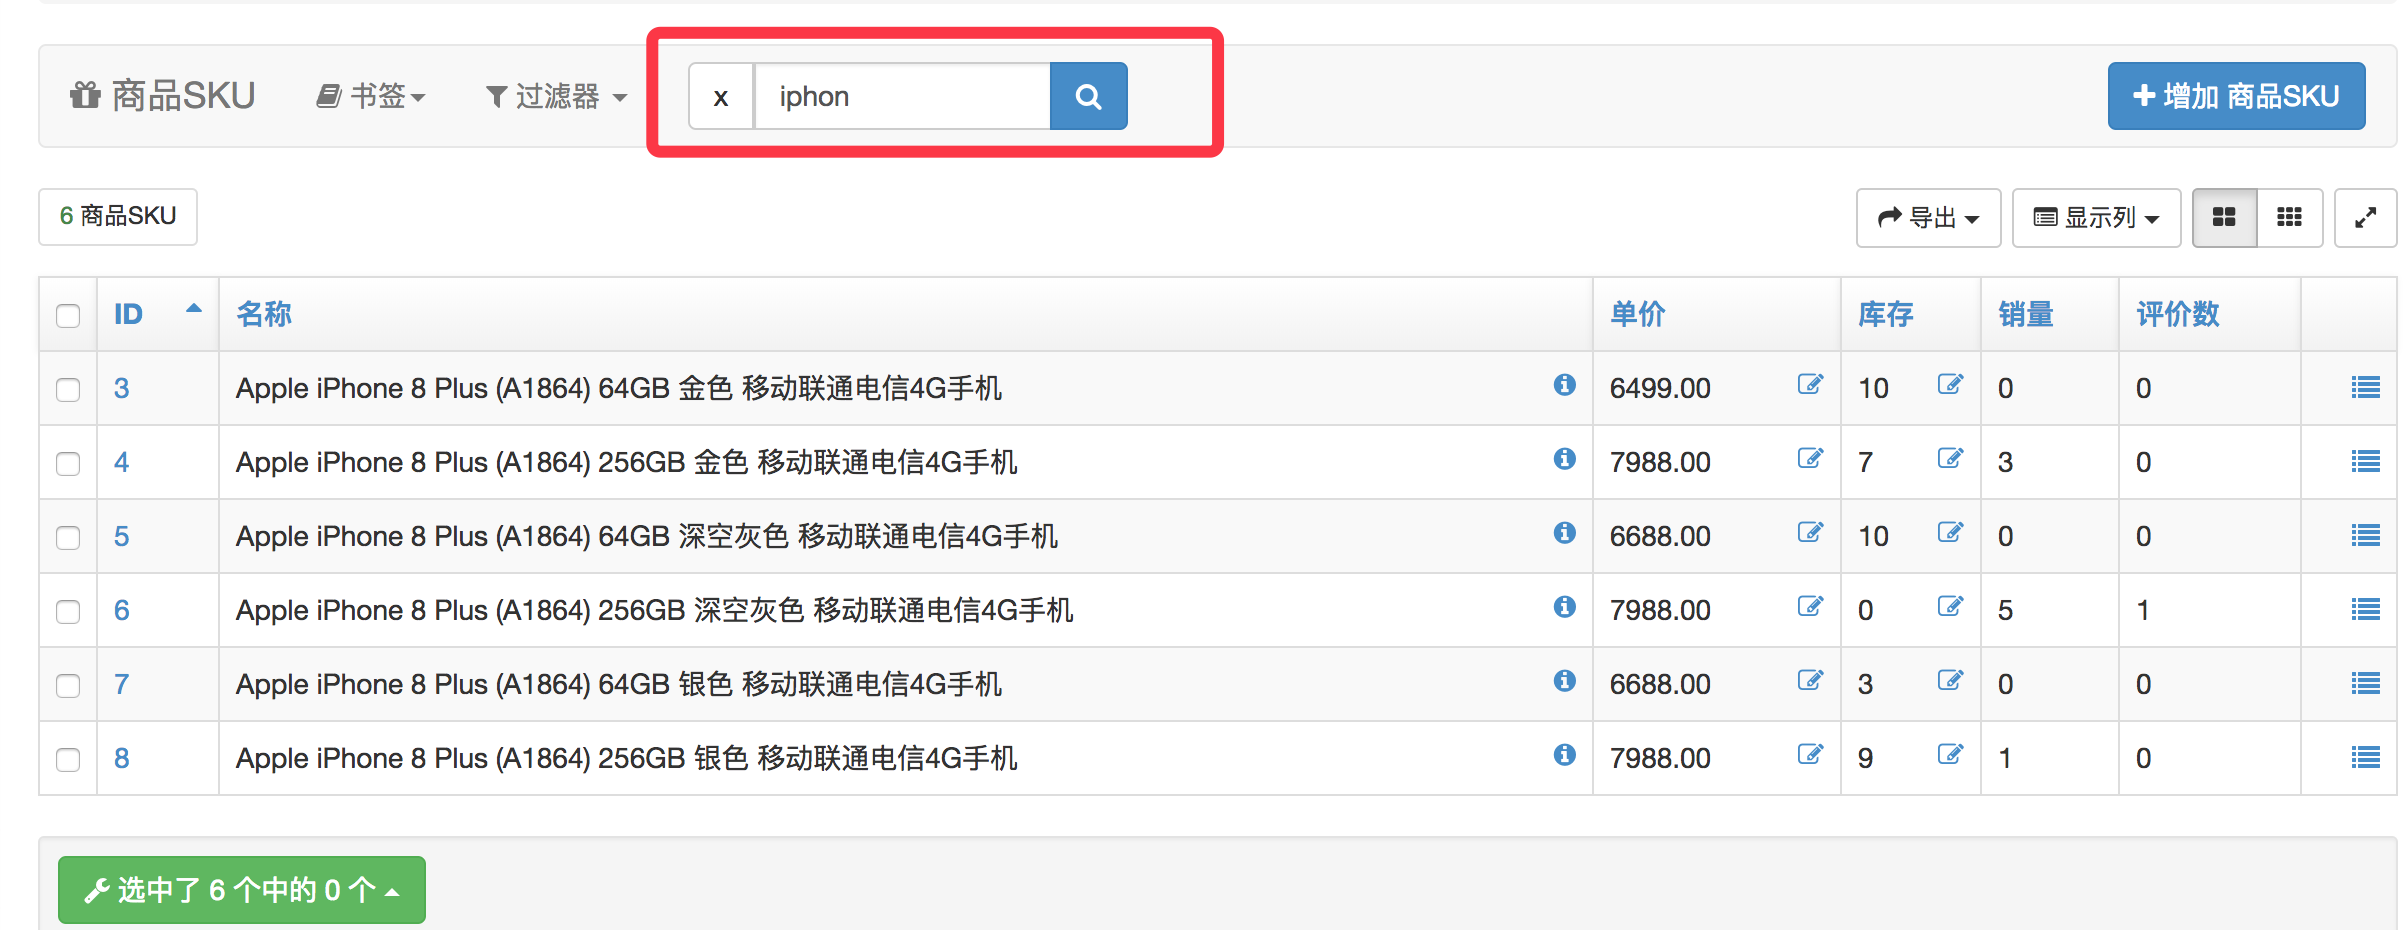The image size is (2408, 930).
Task: Open the 书签 bookmarks dropdown
Action: [371, 96]
